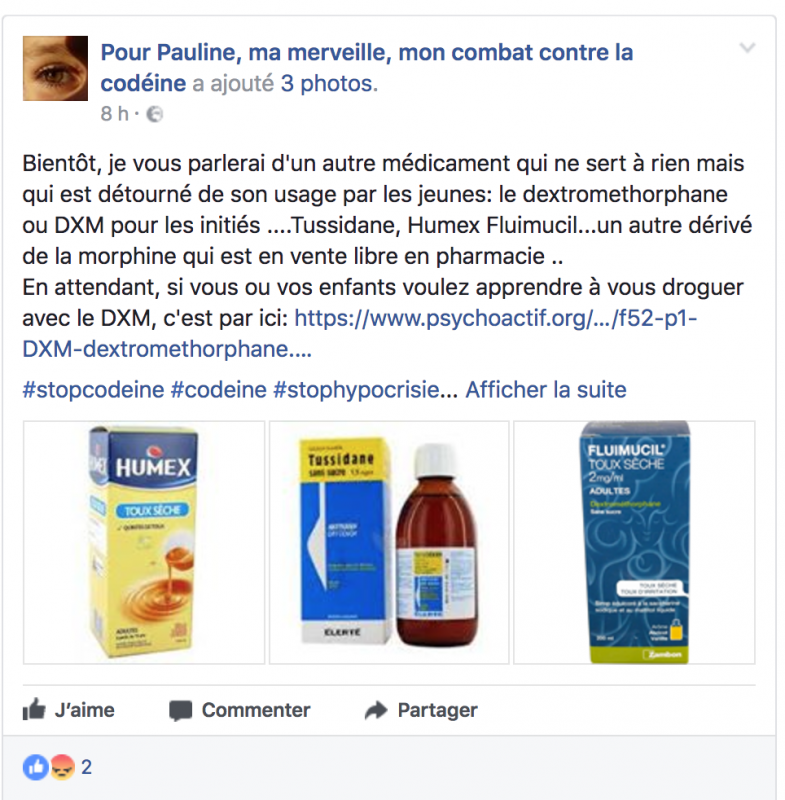Open the Fluimucil Toux Sèche photo
785x800 pixels.
[635, 542]
